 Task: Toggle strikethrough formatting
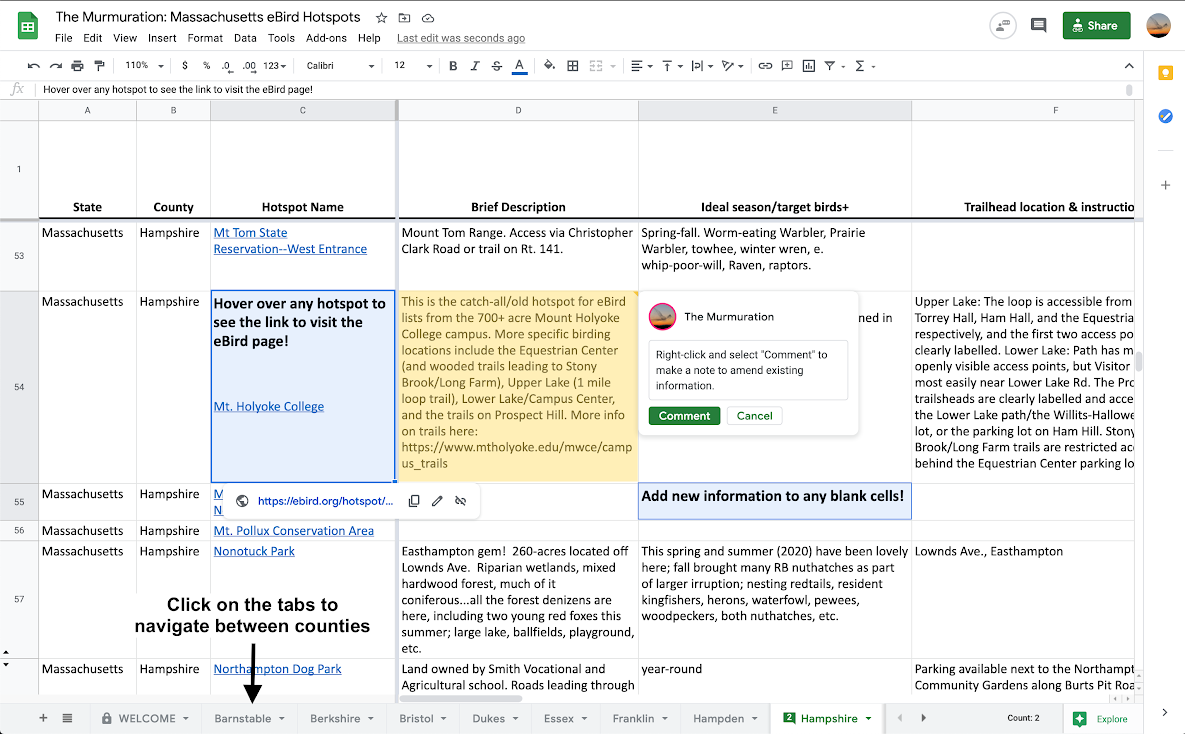click(497, 66)
